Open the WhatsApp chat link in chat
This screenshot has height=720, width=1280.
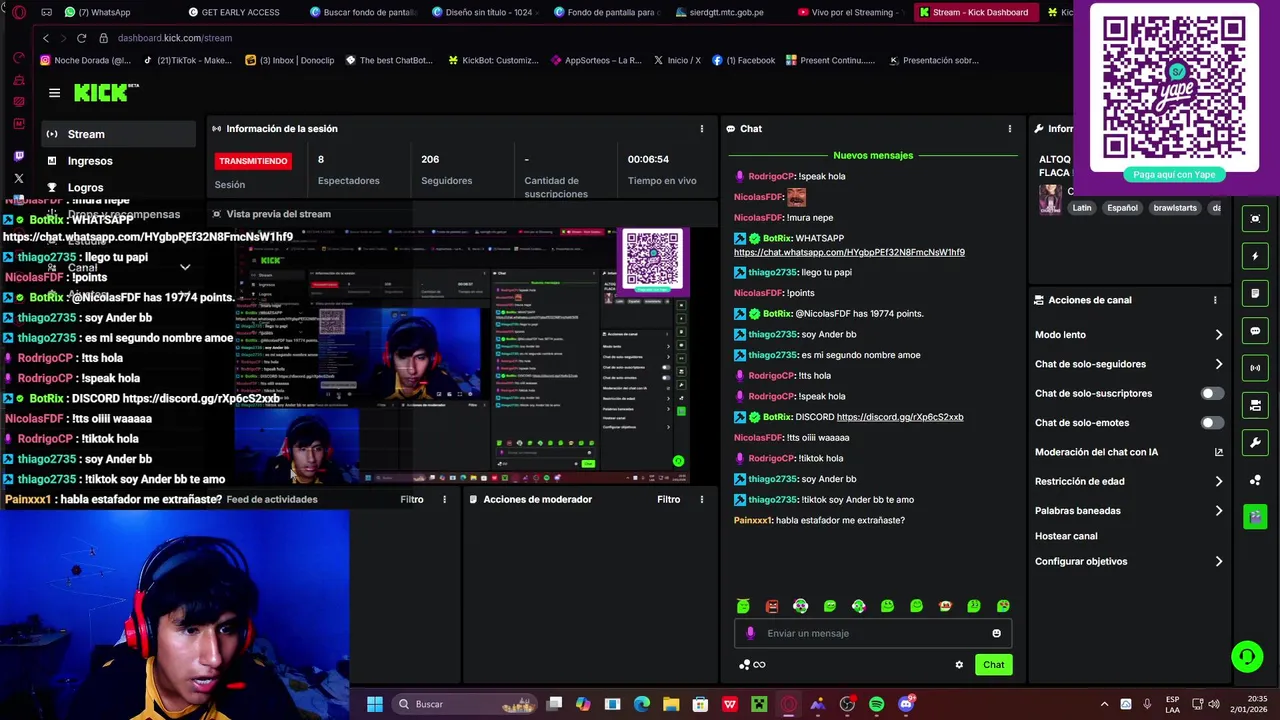point(849,253)
